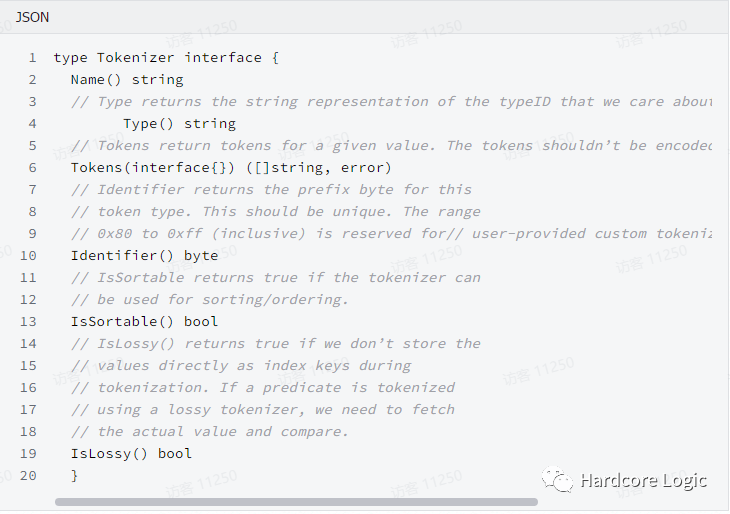Image resolution: width=730 pixels, height=514 pixels.
Task: Click the "Name() string" code line
Action: point(127,80)
